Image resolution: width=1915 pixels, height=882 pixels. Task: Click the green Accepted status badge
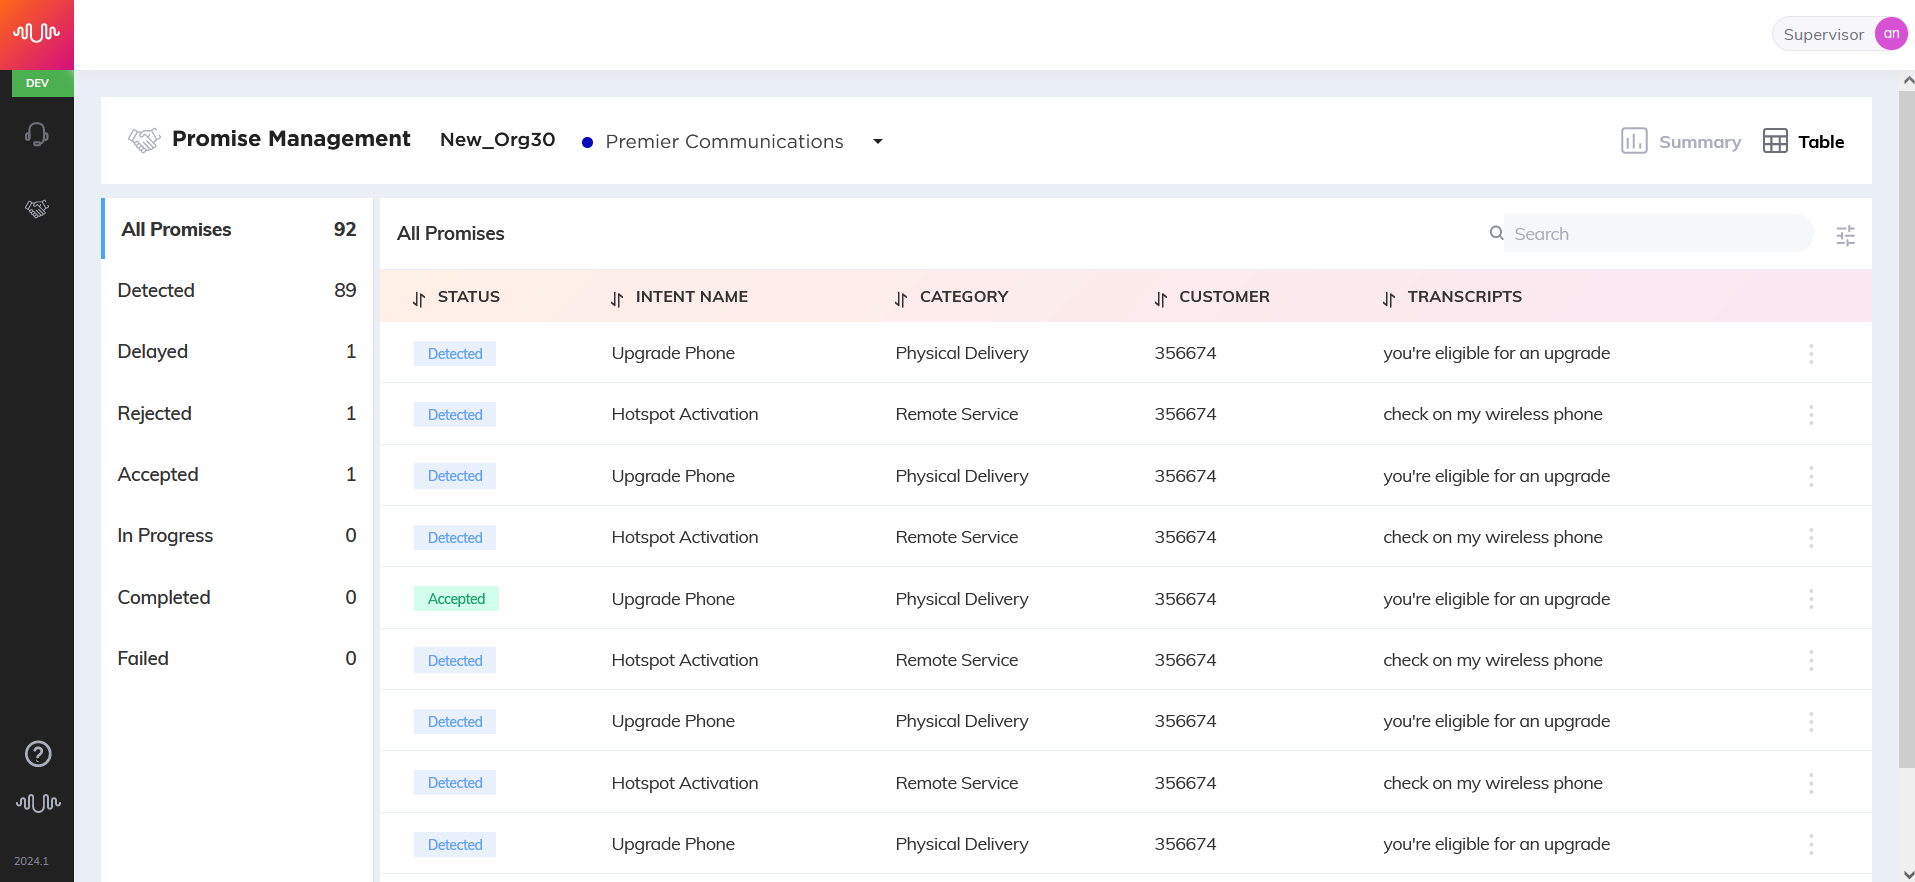pos(456,599)
